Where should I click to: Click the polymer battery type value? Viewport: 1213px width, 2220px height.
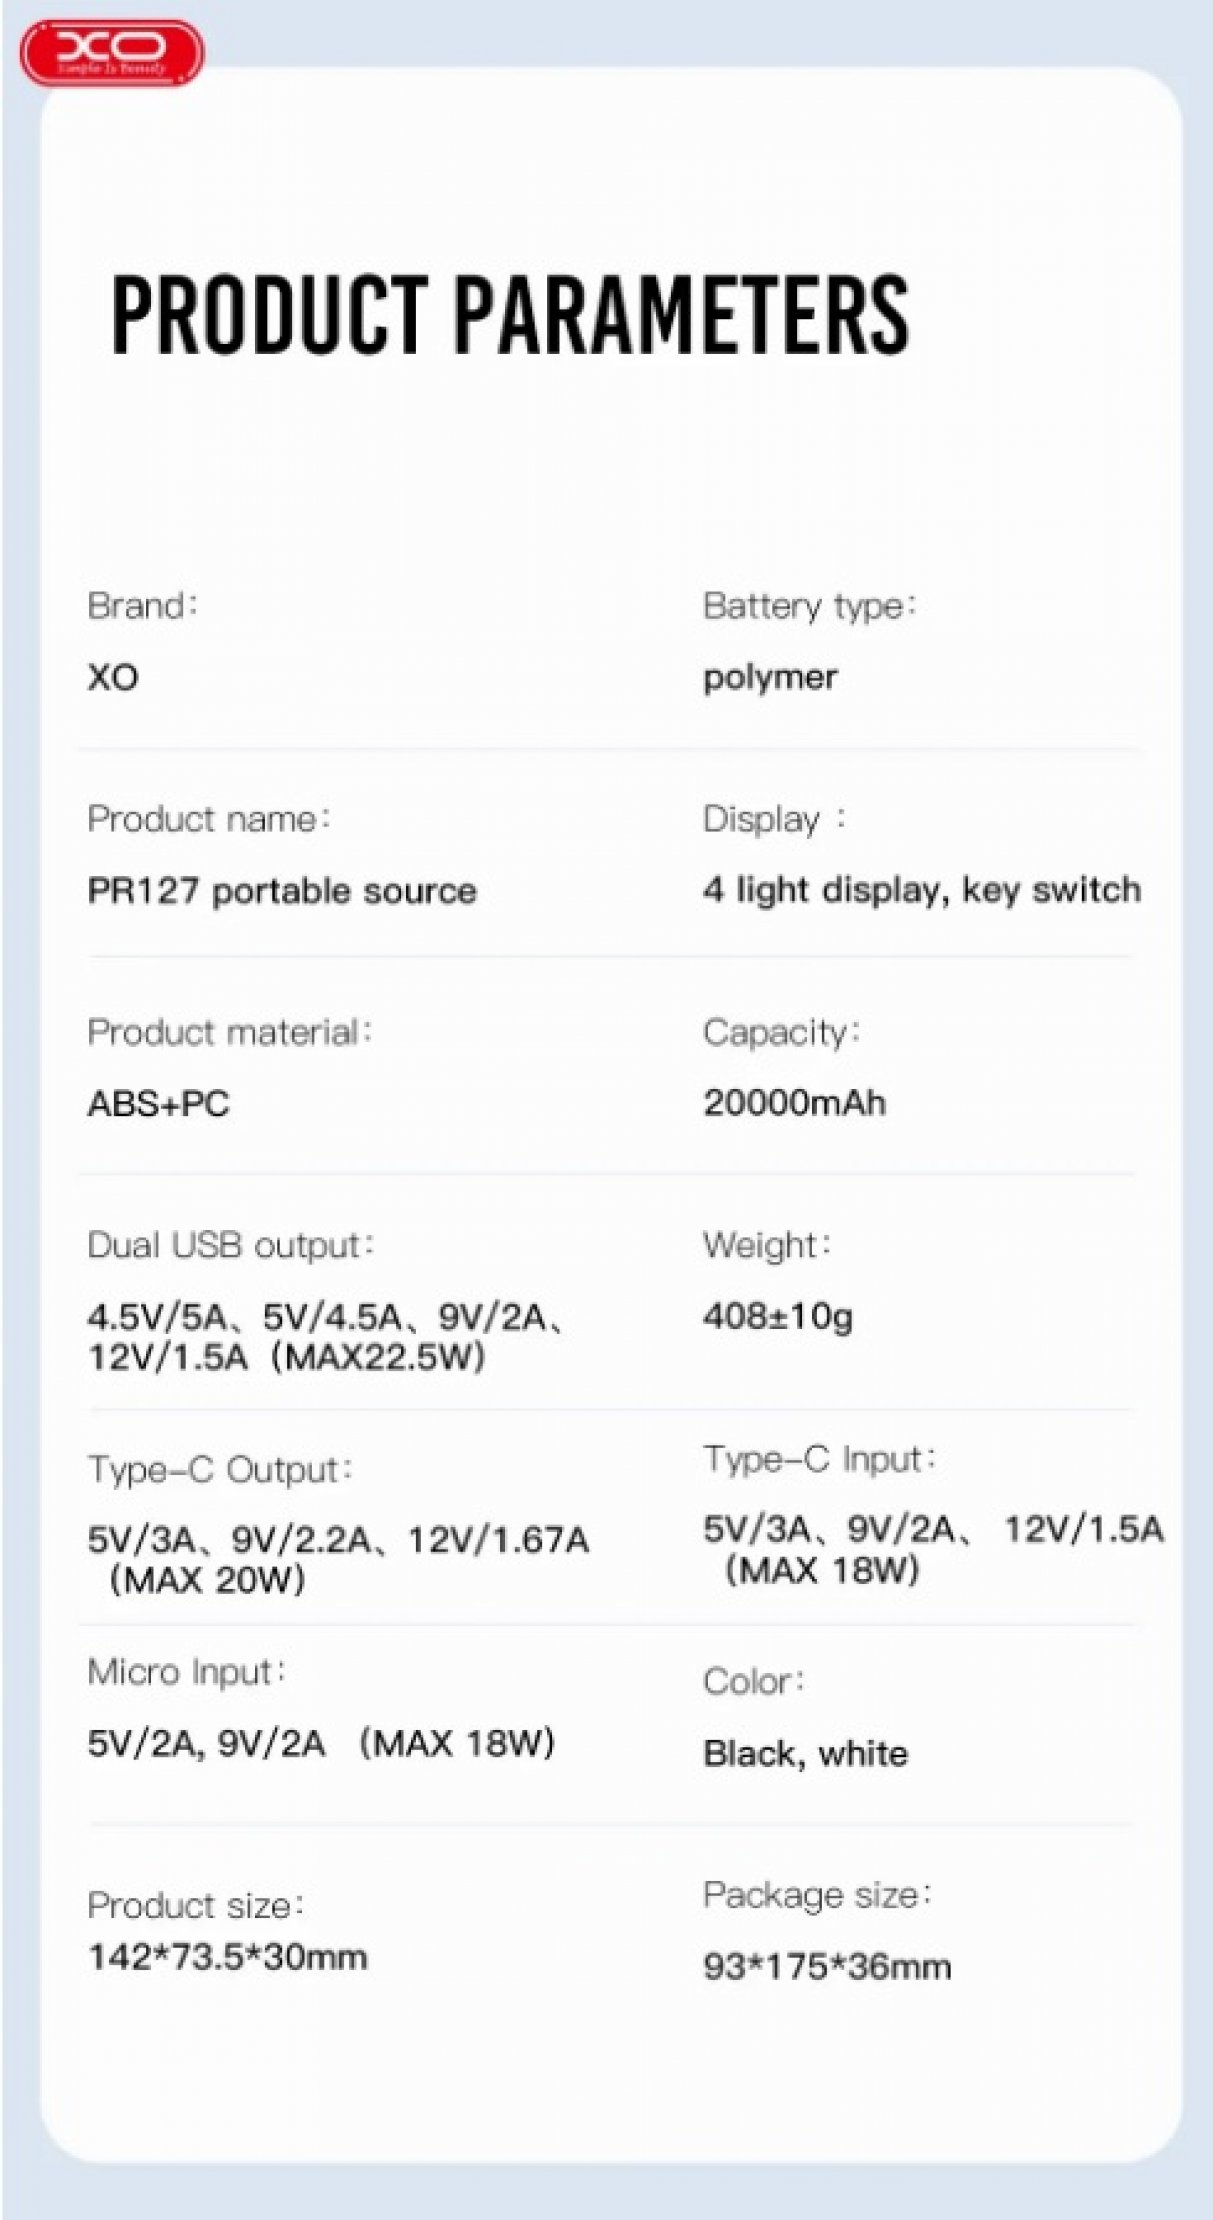(769, 678)
